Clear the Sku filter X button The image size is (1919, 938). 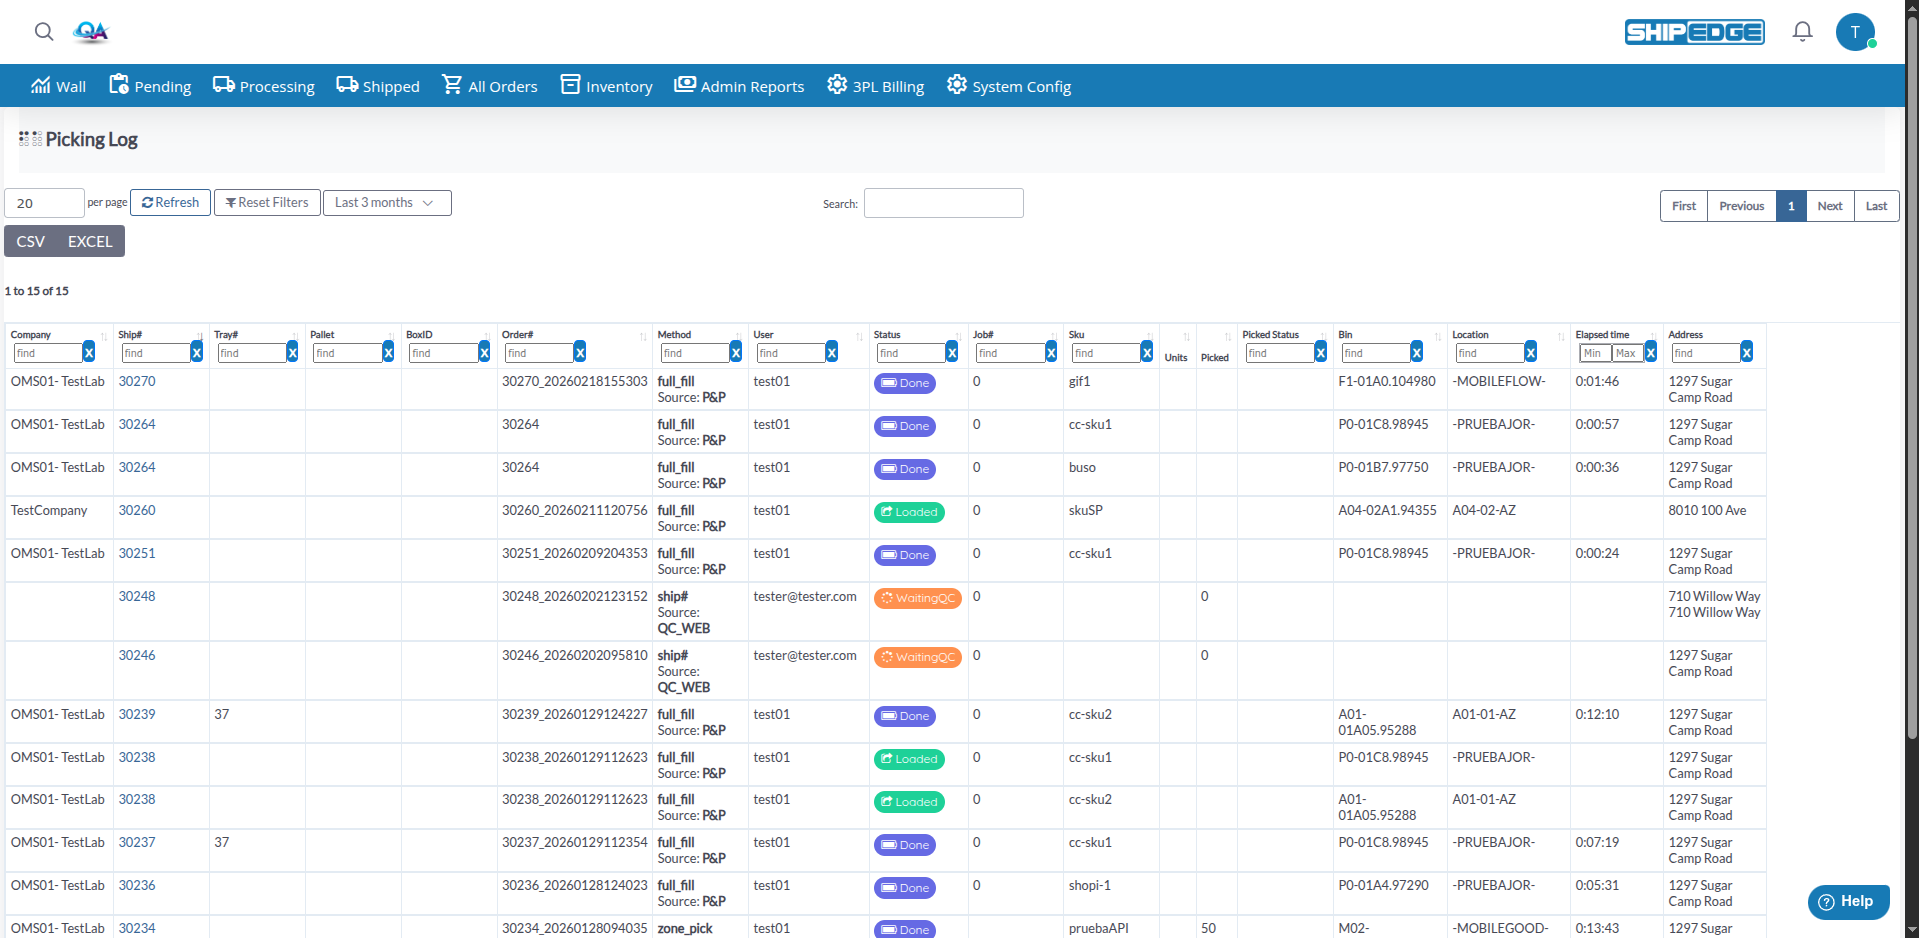click(x=1147, y=353)
